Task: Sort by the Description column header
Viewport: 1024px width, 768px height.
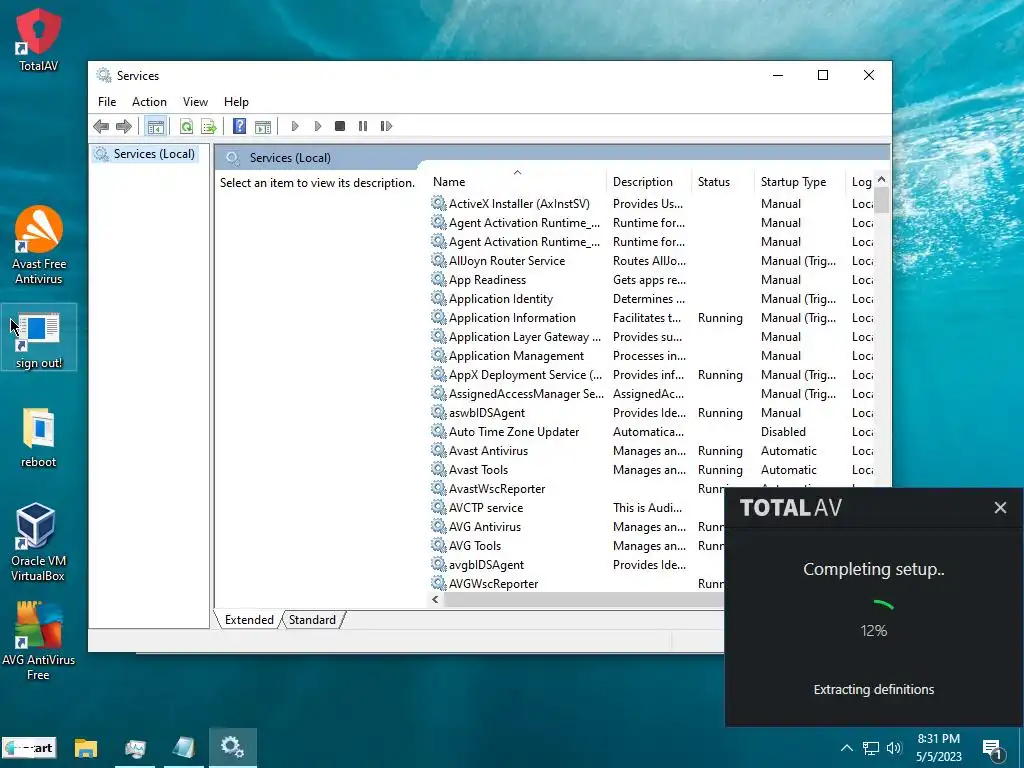Action: [649, 182]
